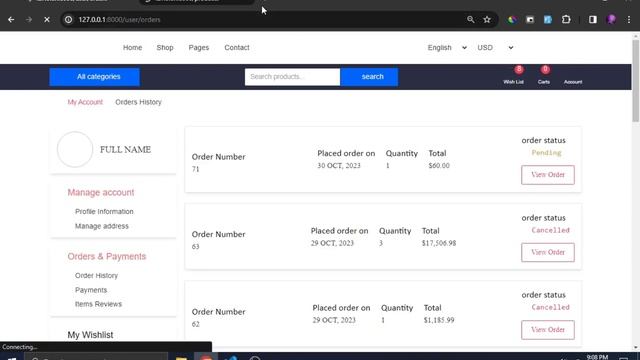Click Cancelled status of order 63
Viewport: 640px width, 360px height.
tap(550, 230)
